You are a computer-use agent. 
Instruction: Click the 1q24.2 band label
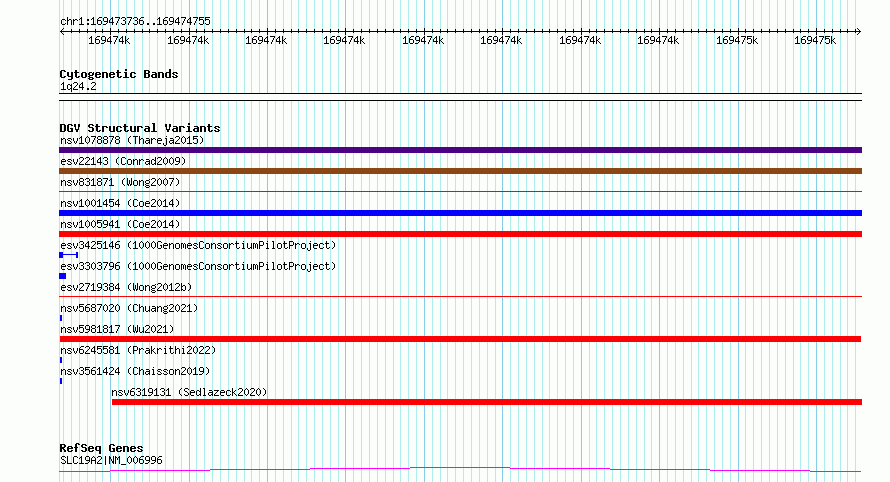(78, 86)
